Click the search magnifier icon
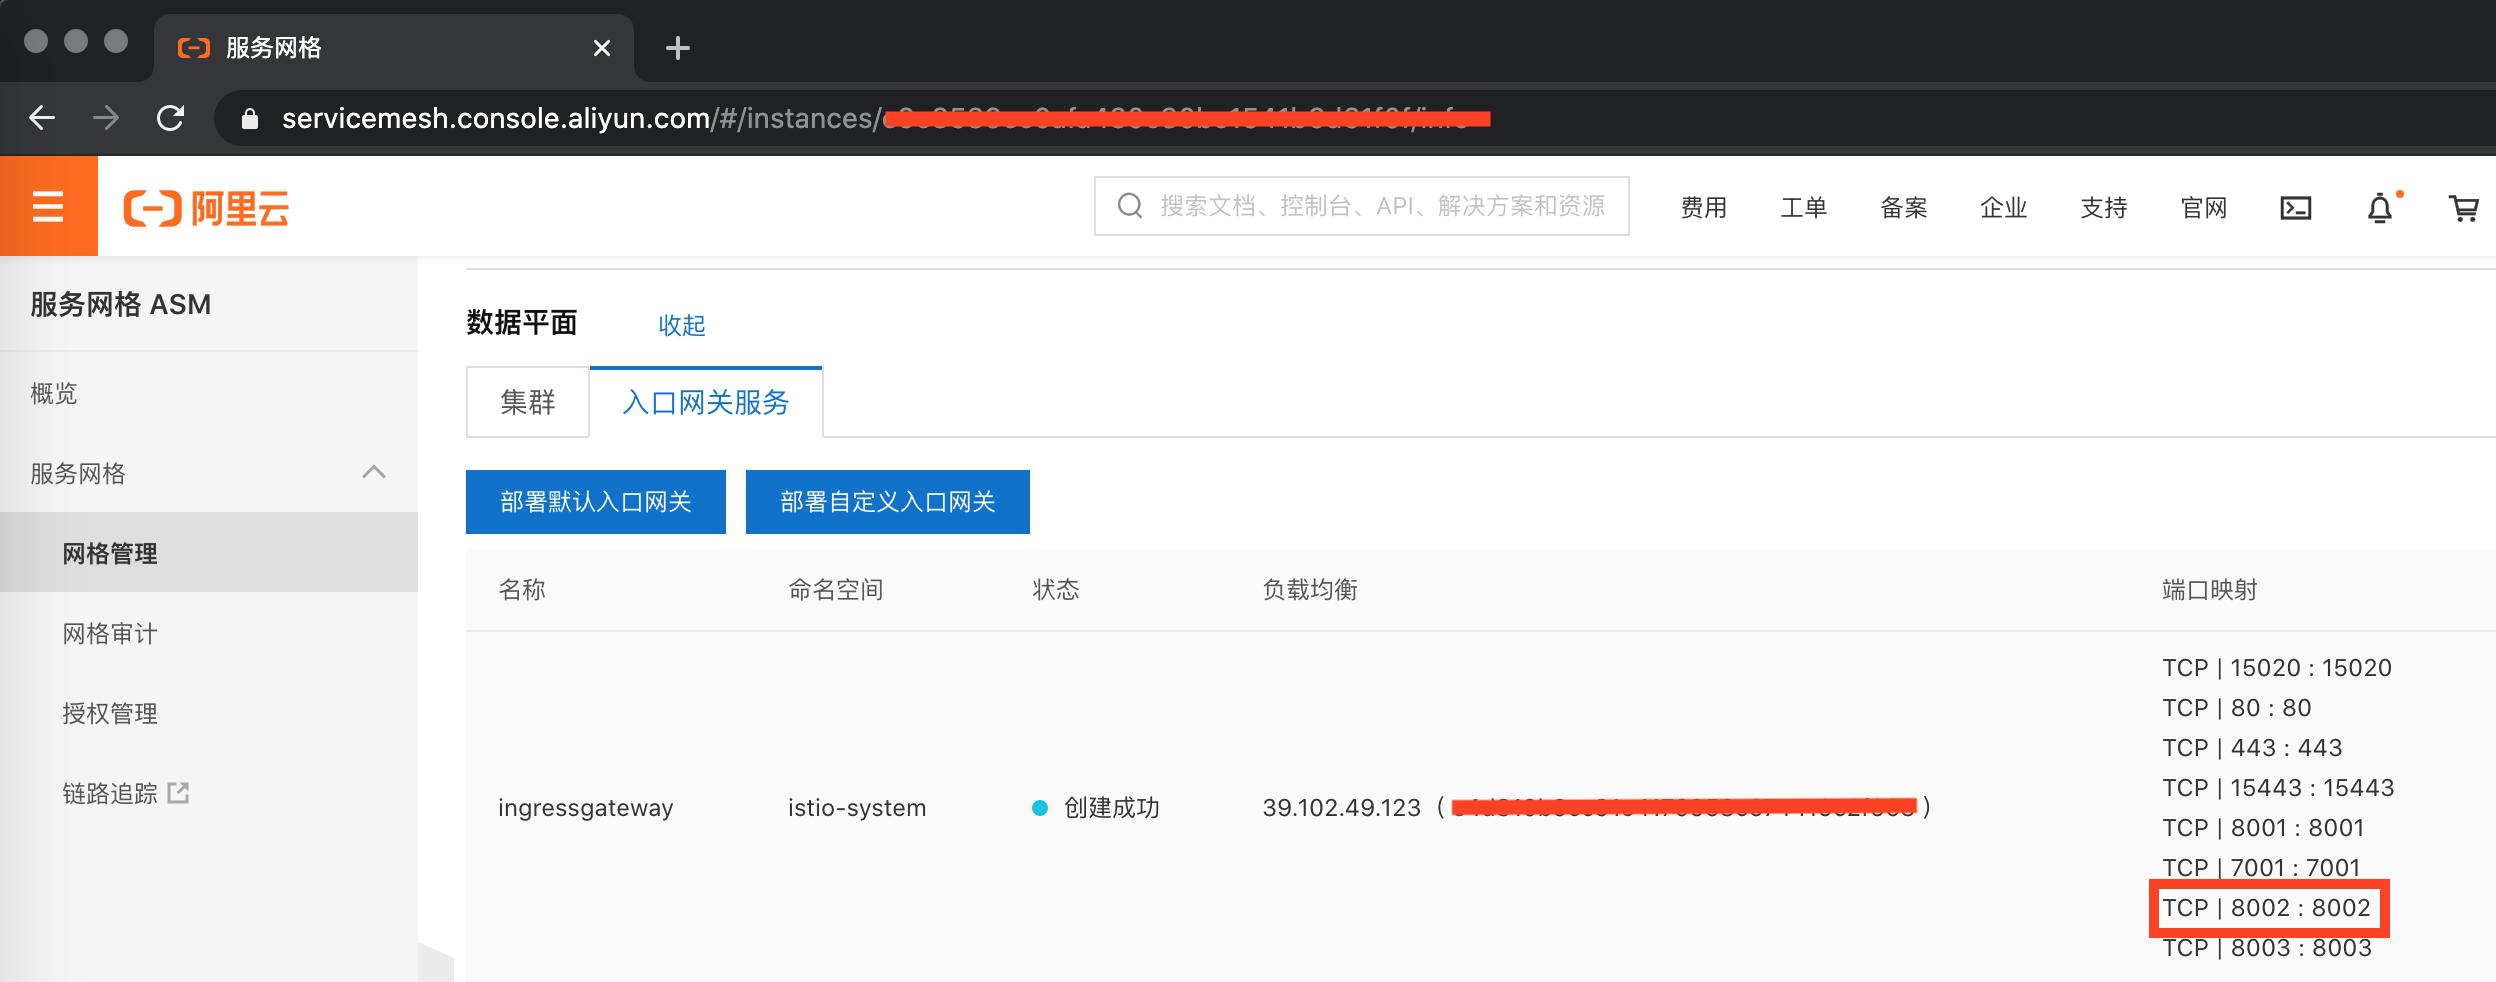The image size is (2496, 982). coord(1130,205)
